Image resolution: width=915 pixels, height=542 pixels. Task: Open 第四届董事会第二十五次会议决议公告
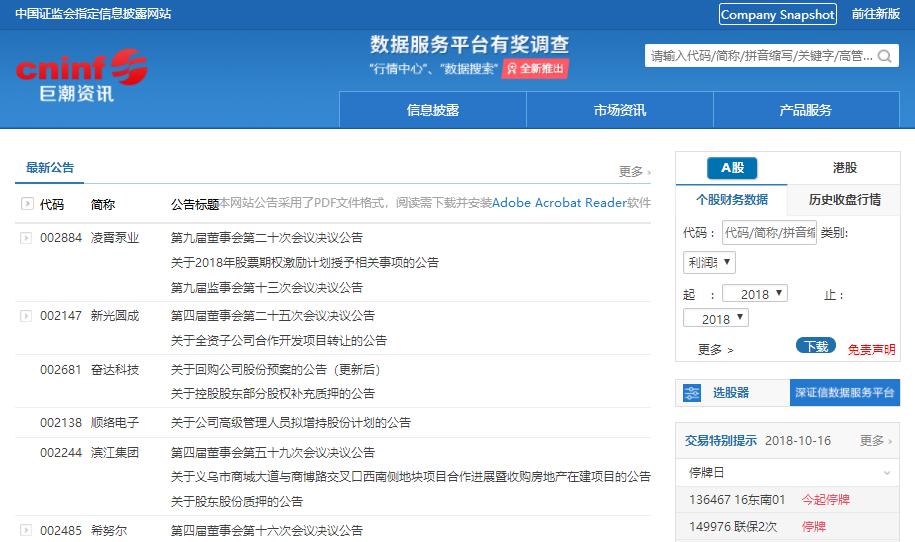tap(273, 316)
